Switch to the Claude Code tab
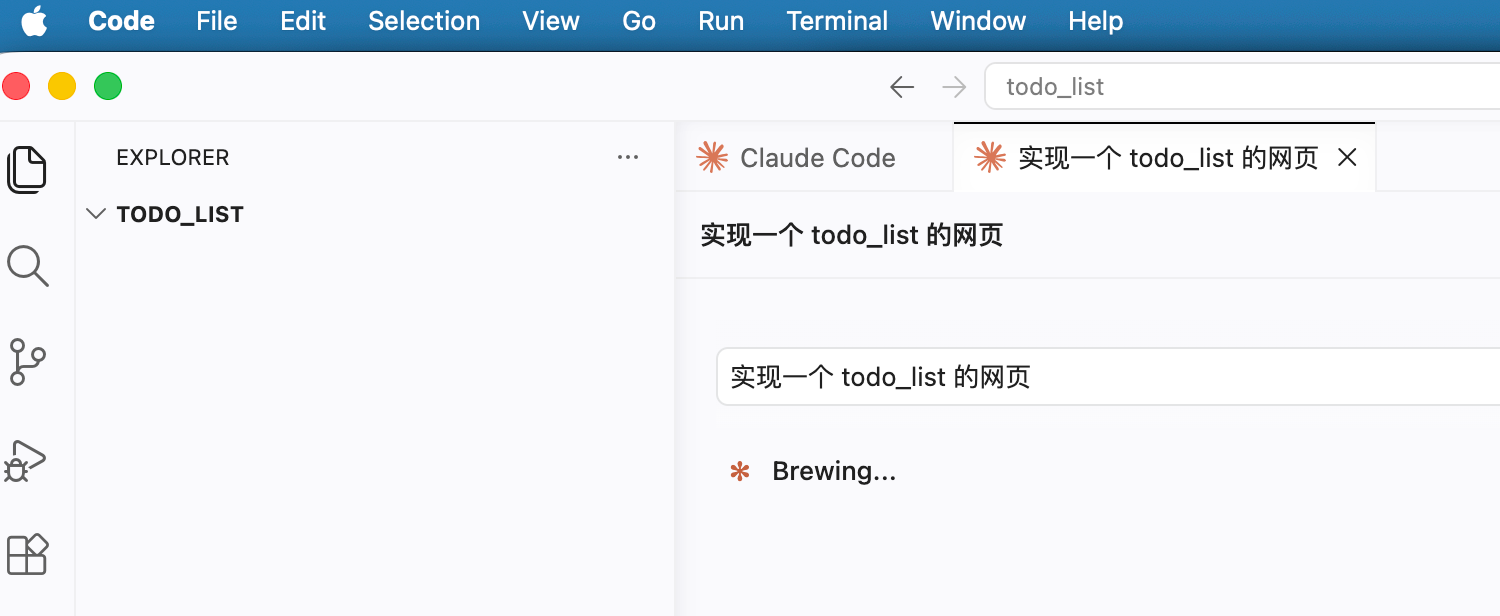The height and width of the screenshot is (616, 1500). click(x=814, y=157)
